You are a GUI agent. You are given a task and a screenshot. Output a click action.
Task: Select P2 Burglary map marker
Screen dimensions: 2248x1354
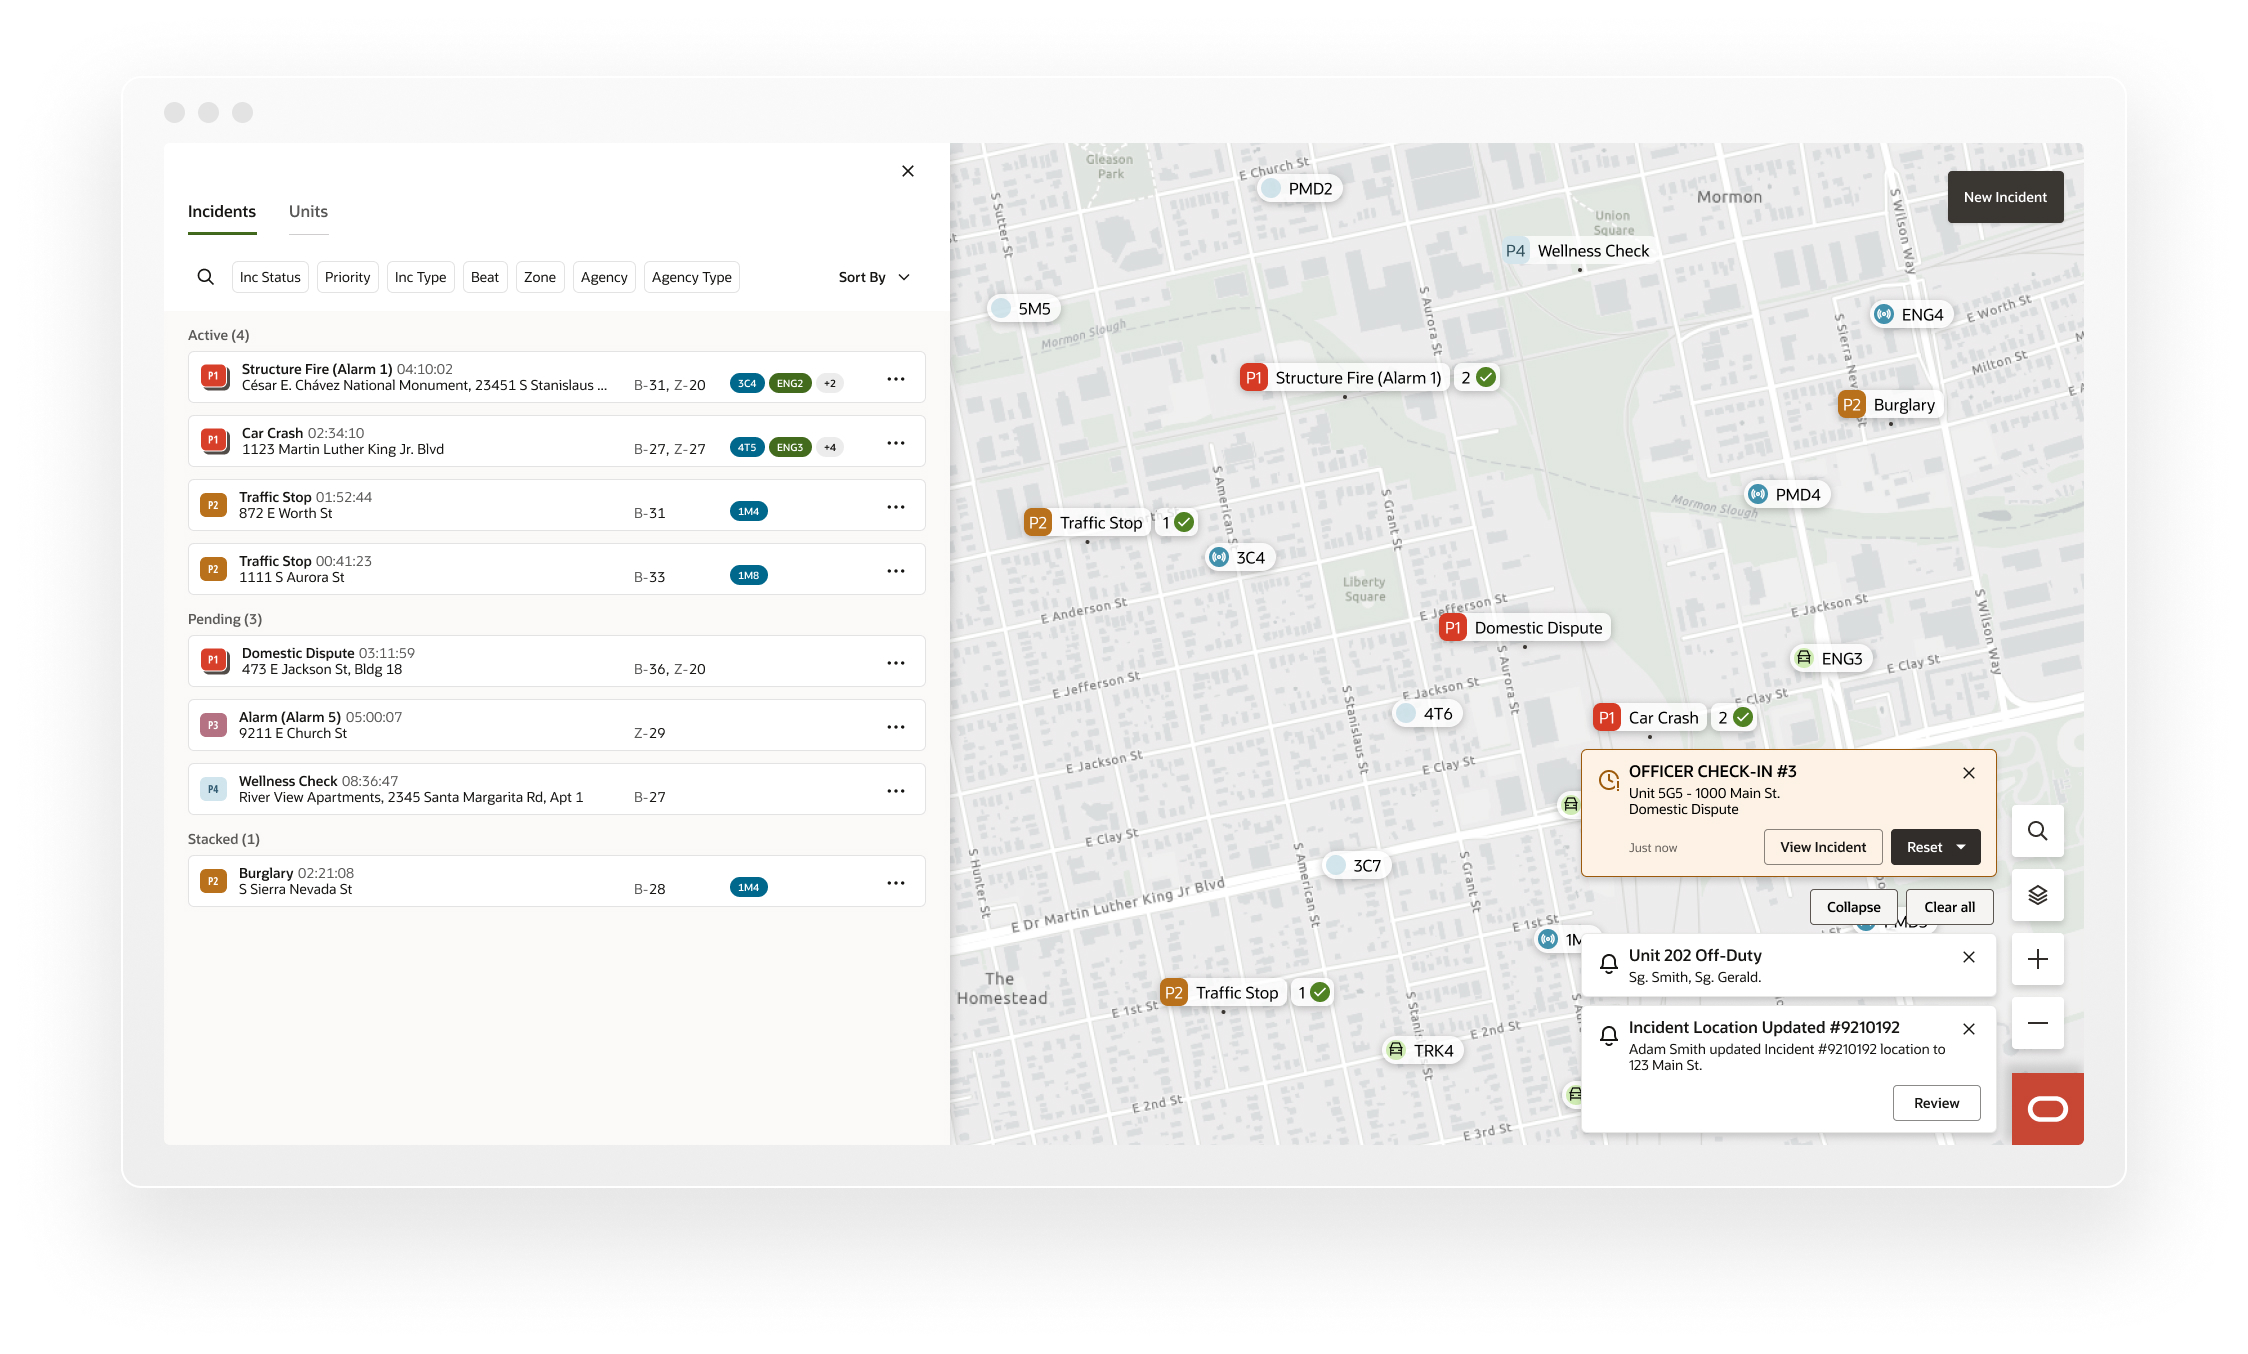(x=1890, y=405)
